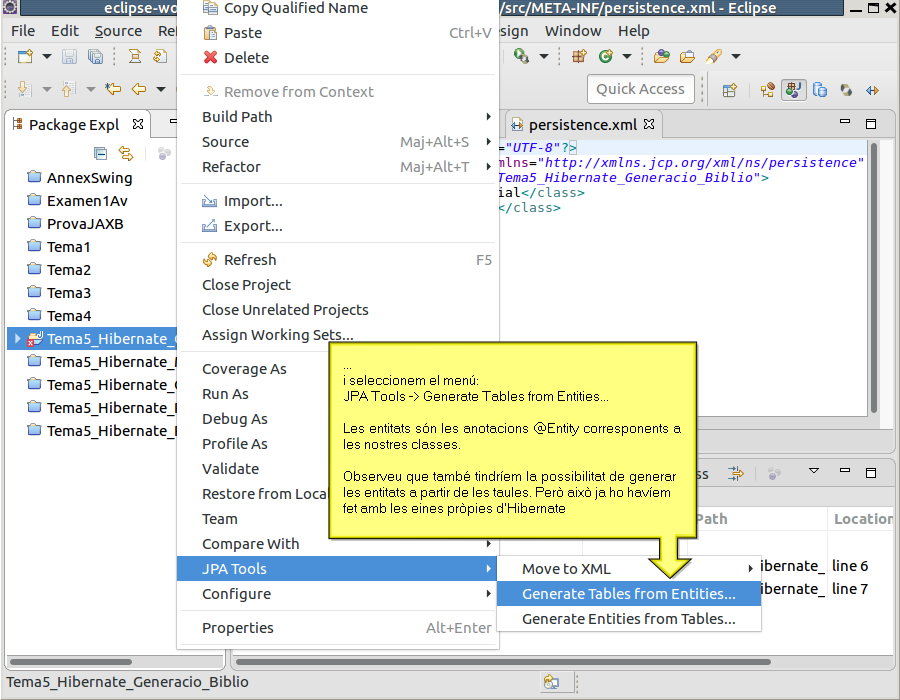The image size is (900, 700).
Task: Click the Previous Annotation up-arrow icon
Action: [x=68, y=89]
